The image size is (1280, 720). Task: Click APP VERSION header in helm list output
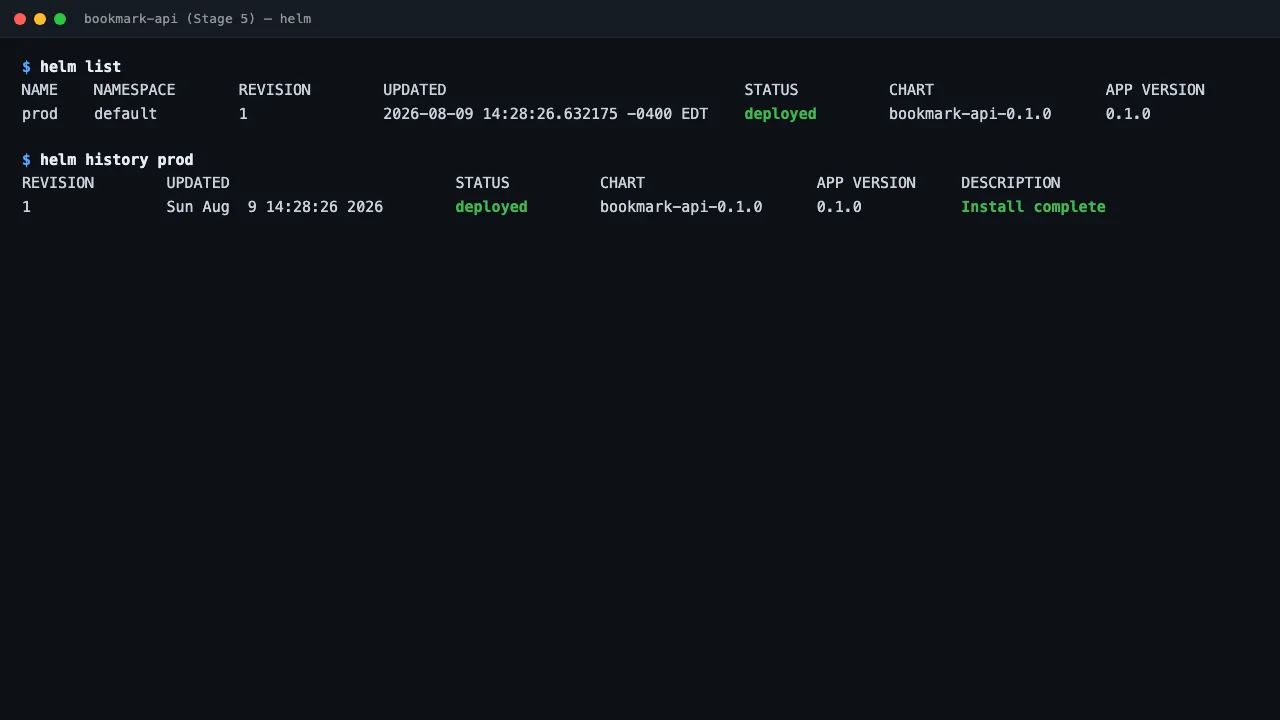(x=1155, y=90)
